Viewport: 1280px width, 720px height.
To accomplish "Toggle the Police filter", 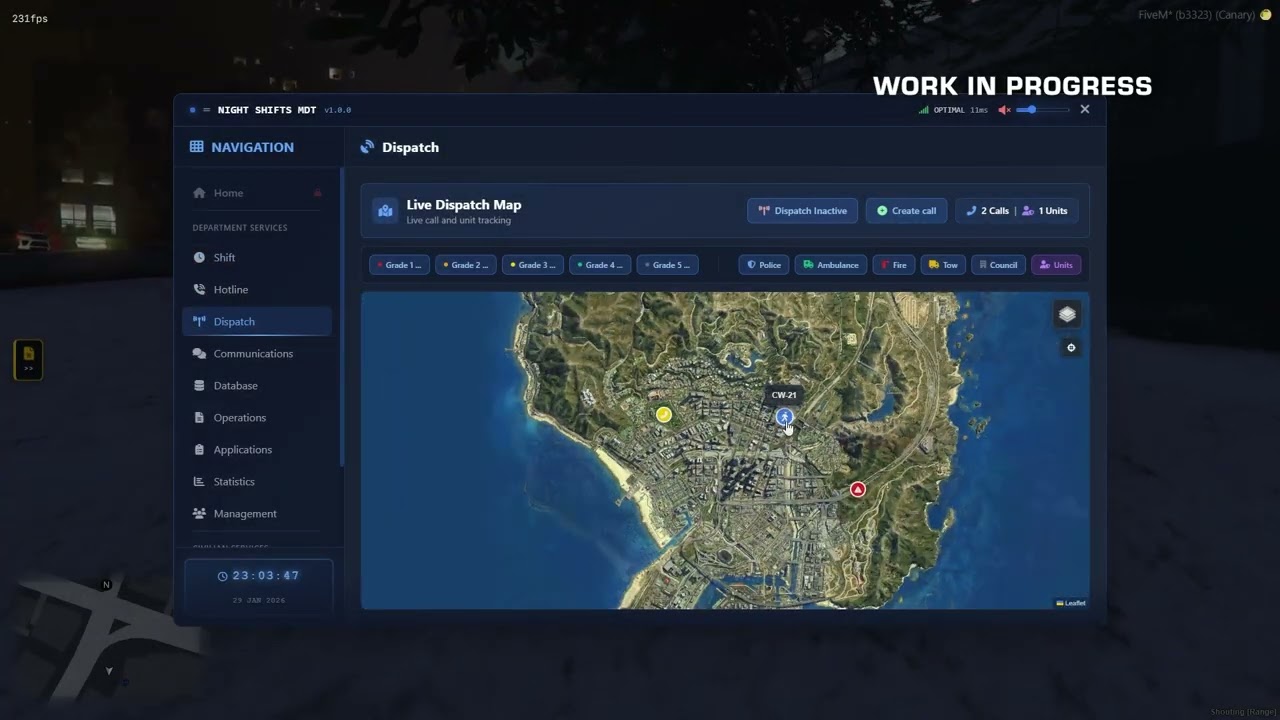I will pyautogui.click(x=764, y=265).
